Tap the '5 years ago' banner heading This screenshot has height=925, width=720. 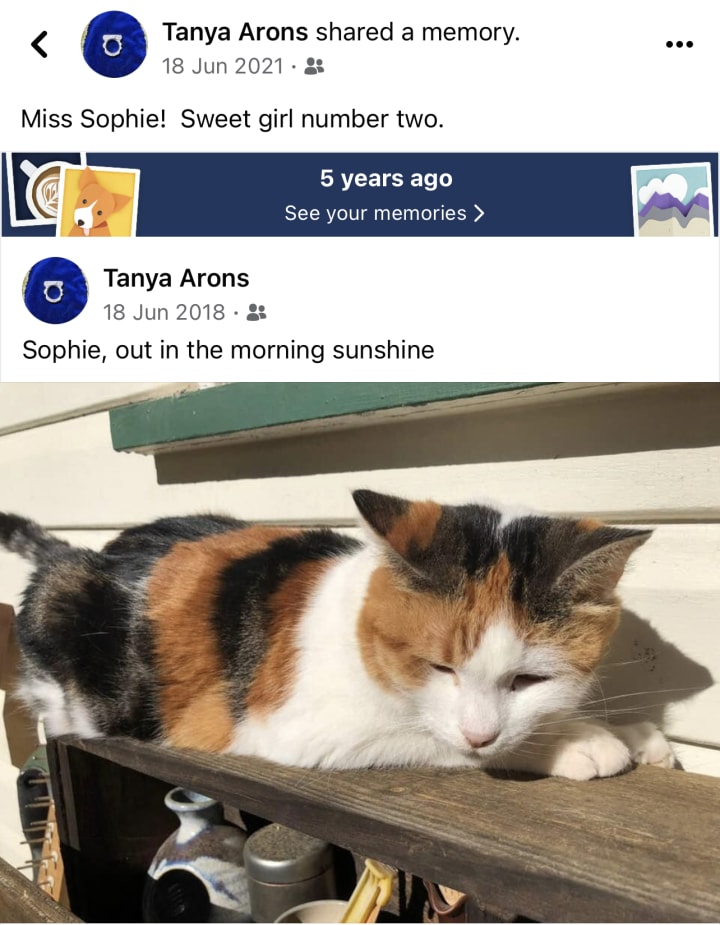(386, 178)
